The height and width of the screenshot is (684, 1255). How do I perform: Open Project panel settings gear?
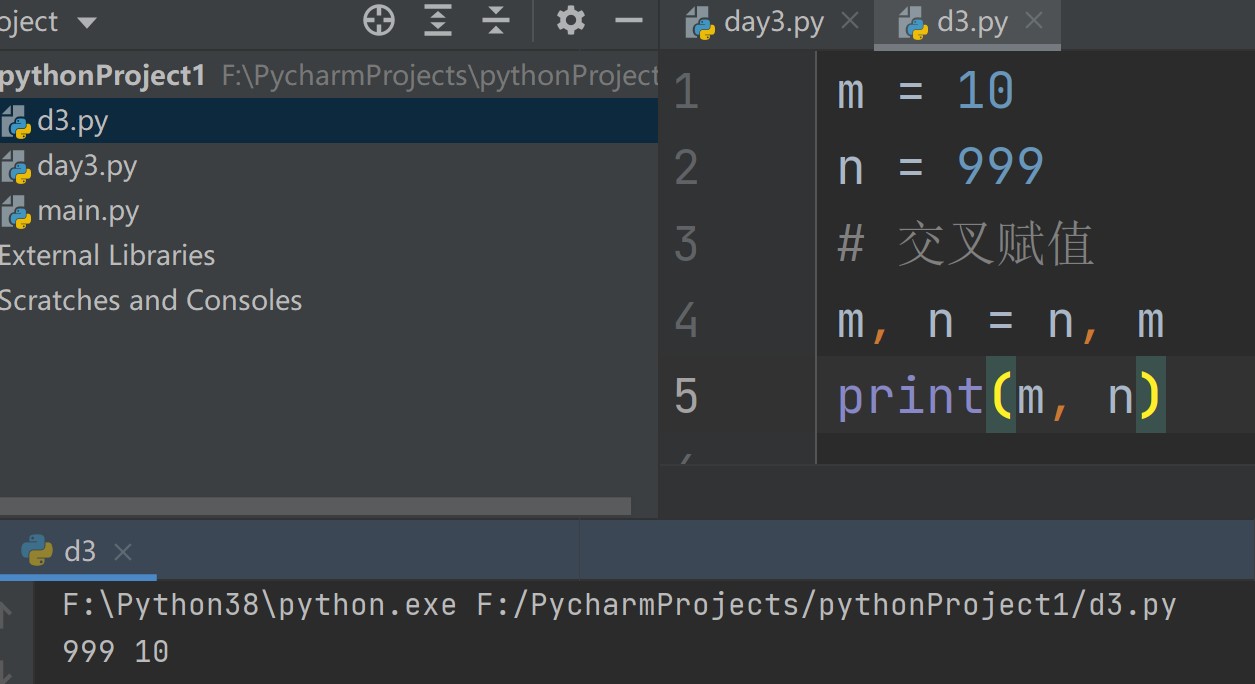[x=570, y=20]
